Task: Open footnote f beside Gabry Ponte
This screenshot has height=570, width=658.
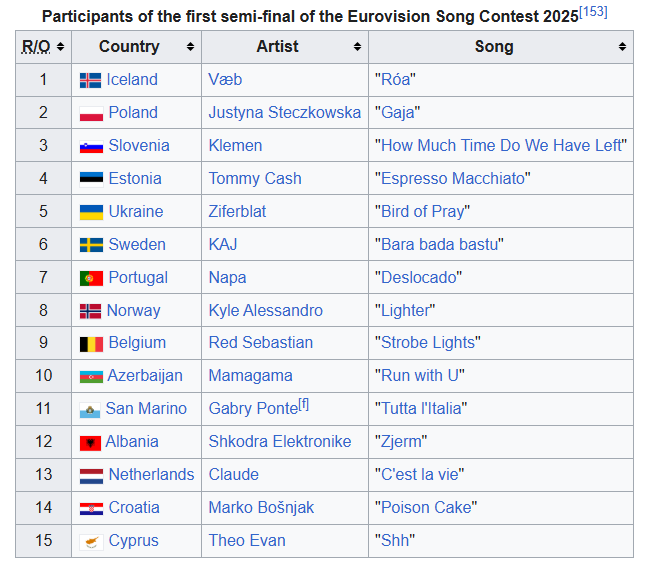Action: [x=303, y=405]
